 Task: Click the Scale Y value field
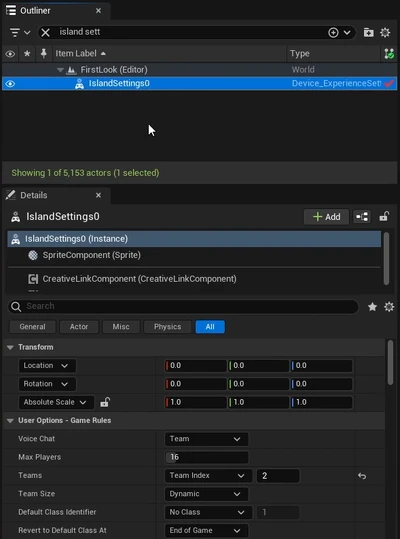point(258,402)
